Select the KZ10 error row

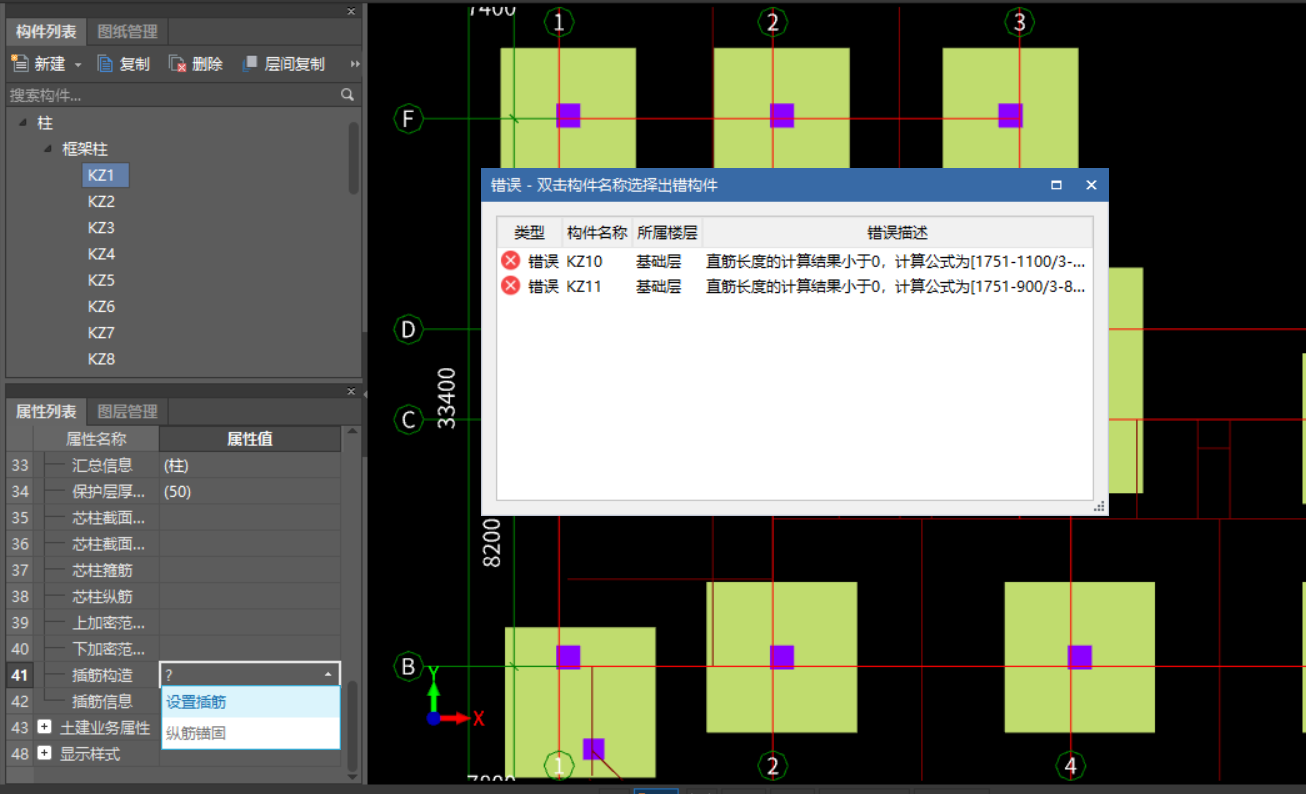[795, 261]
